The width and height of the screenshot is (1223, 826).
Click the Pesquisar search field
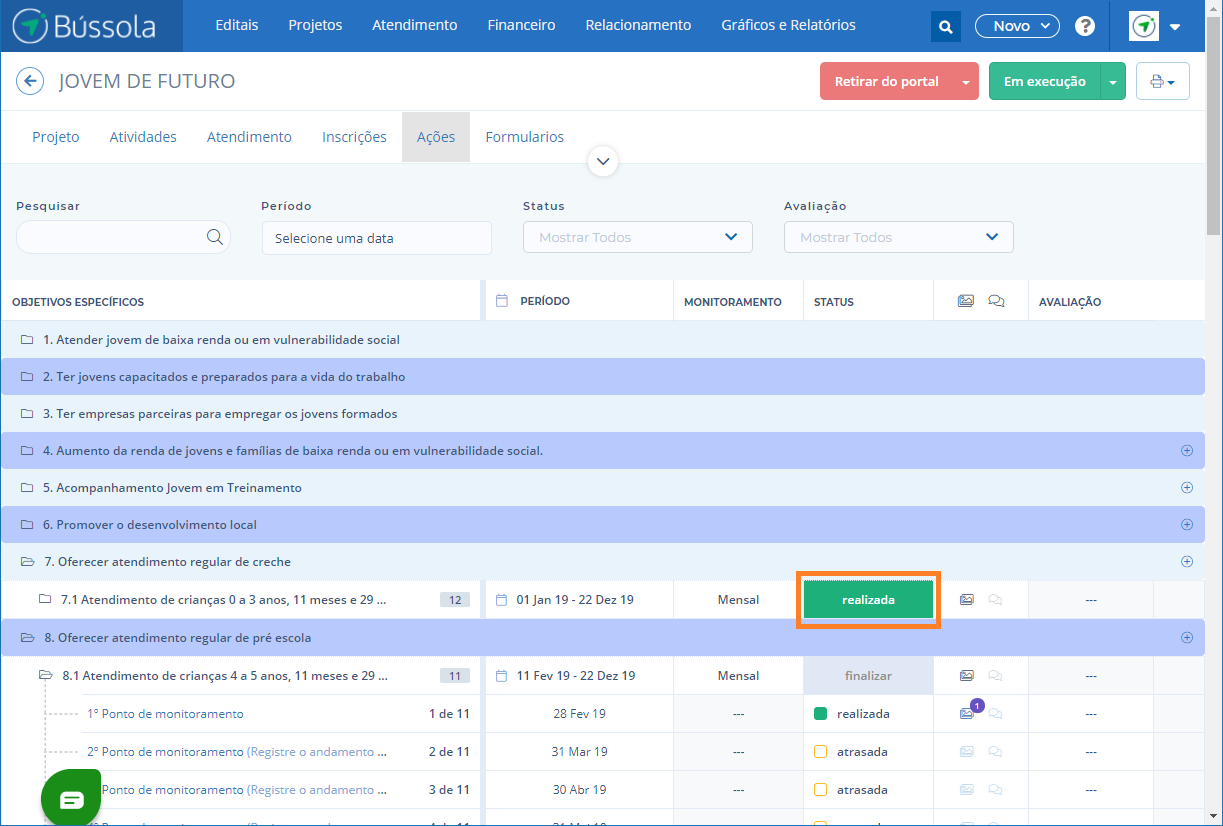click(x=123, y=237)
